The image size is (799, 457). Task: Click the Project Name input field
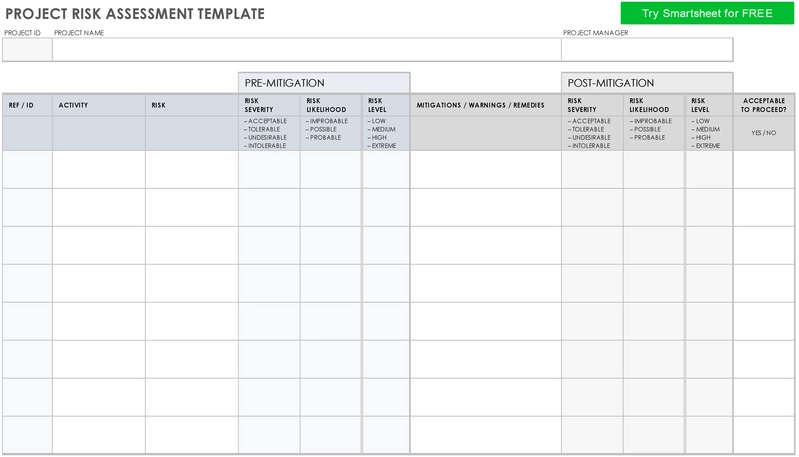307,50
